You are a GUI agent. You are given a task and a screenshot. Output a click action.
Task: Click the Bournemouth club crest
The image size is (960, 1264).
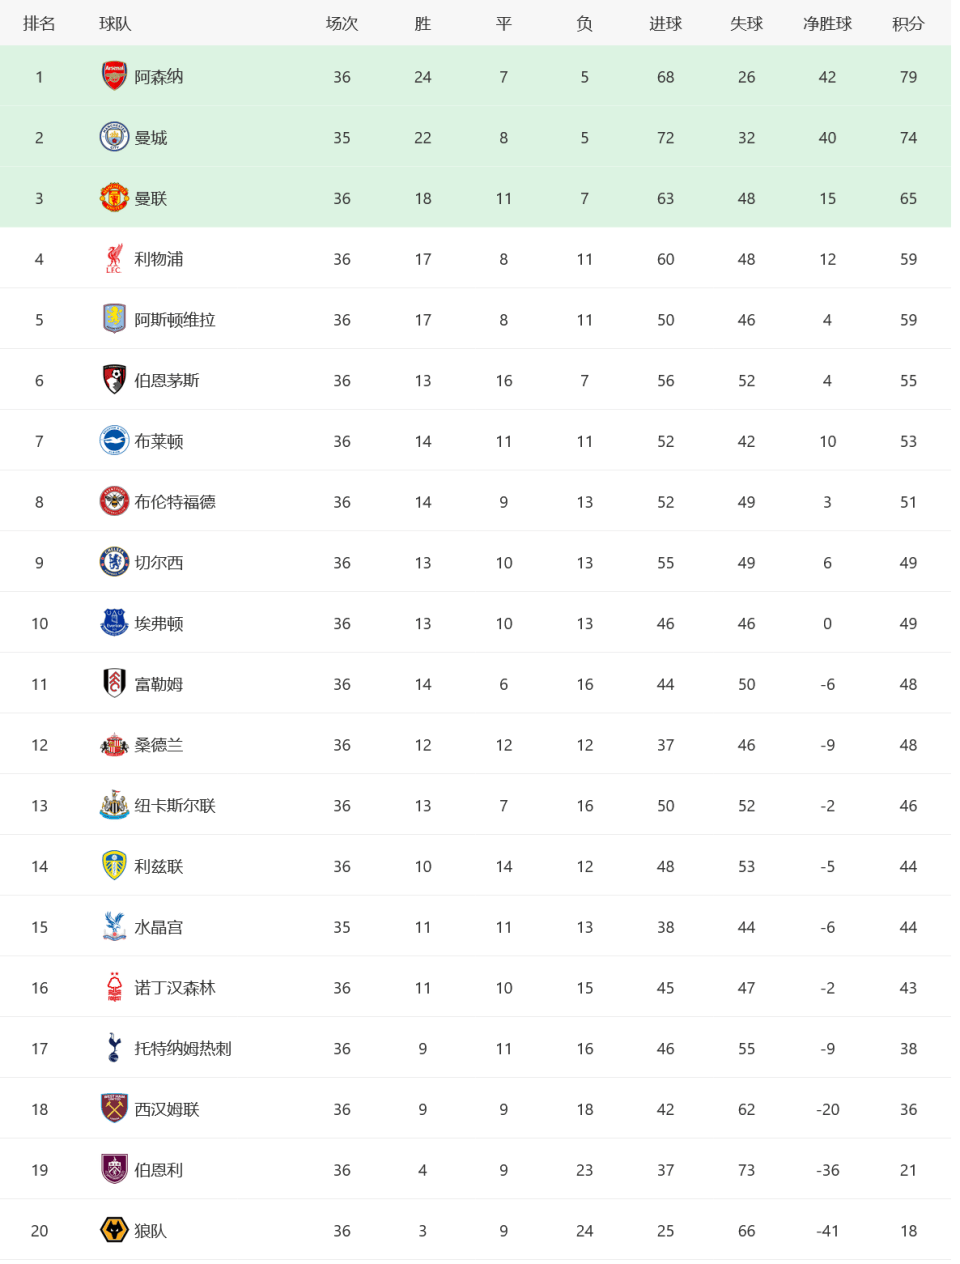pyautogui.click(x=114, y=380)
